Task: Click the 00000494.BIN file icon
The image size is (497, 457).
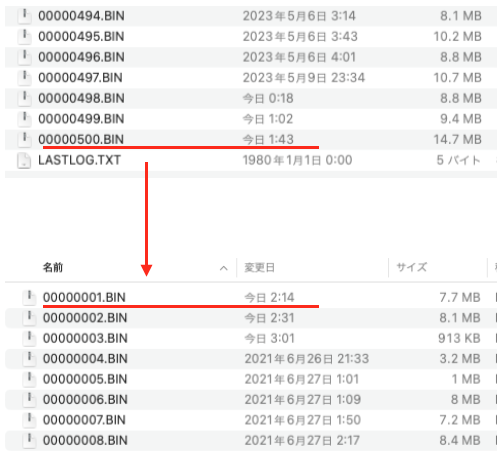Action: [x=24, y=16]
